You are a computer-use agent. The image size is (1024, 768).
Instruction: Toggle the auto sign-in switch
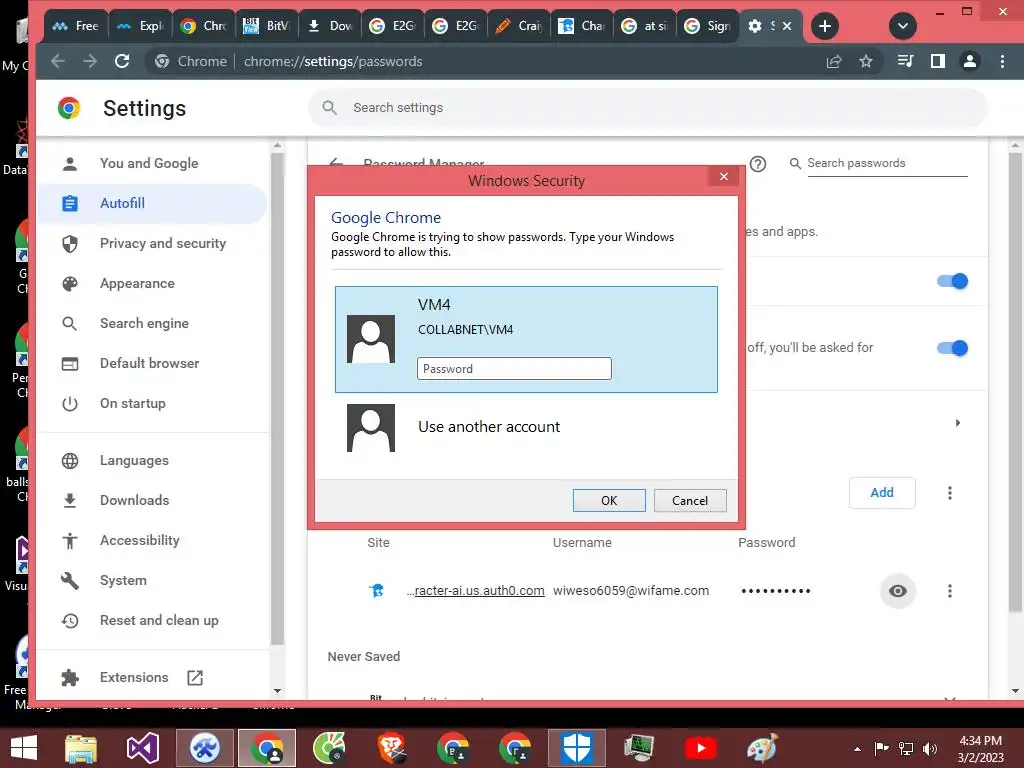pyautogui.click(x=953, y=348)
